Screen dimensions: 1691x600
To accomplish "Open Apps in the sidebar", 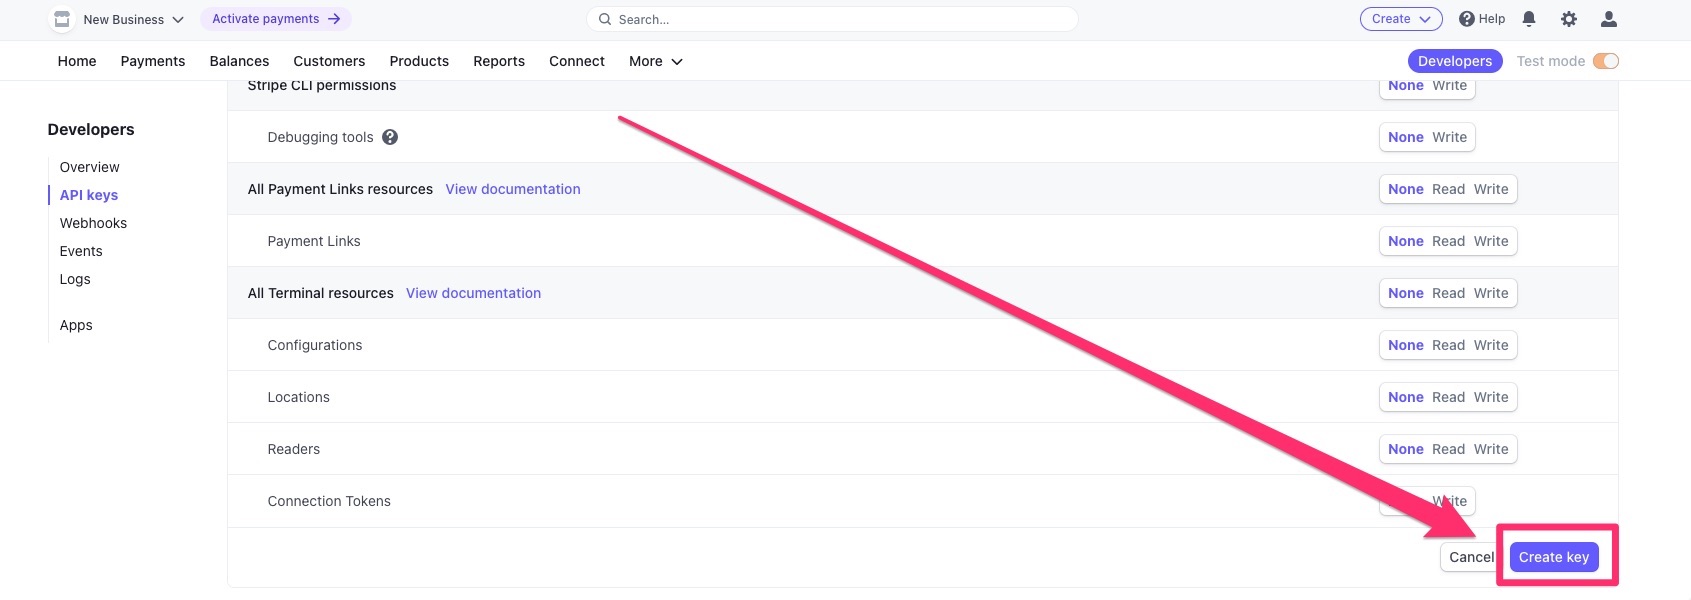I will tap(76, 325).
